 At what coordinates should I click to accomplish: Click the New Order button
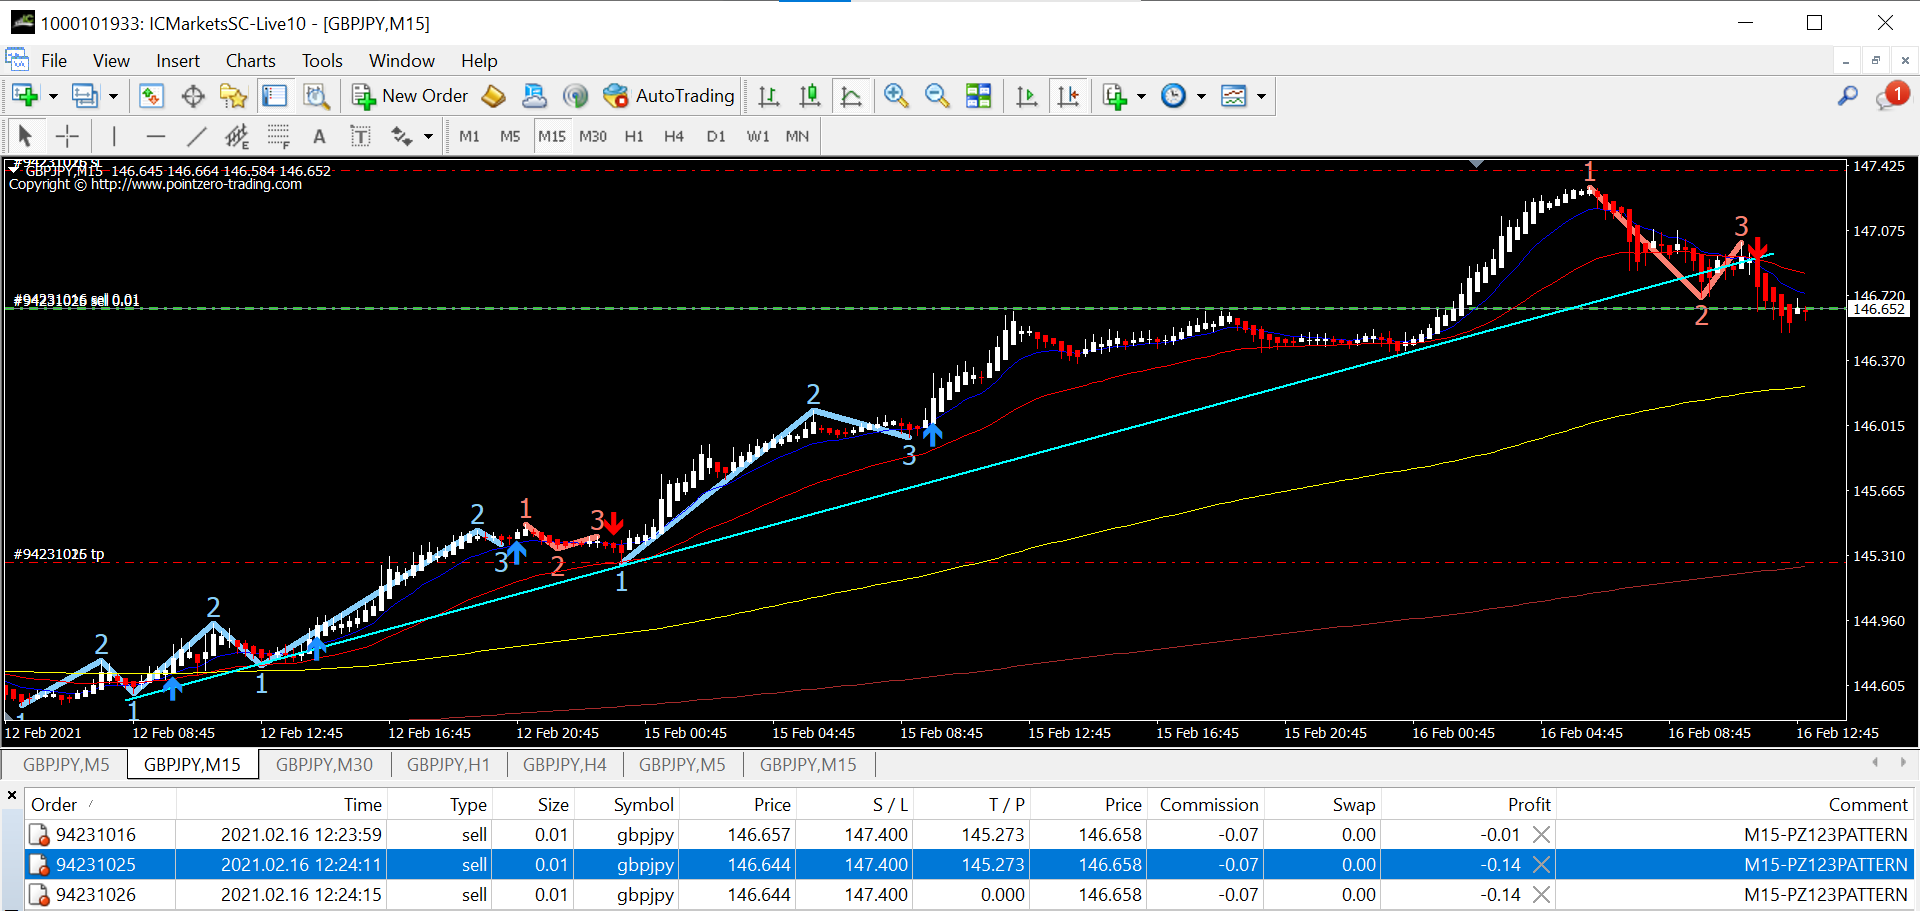(410, 96)
